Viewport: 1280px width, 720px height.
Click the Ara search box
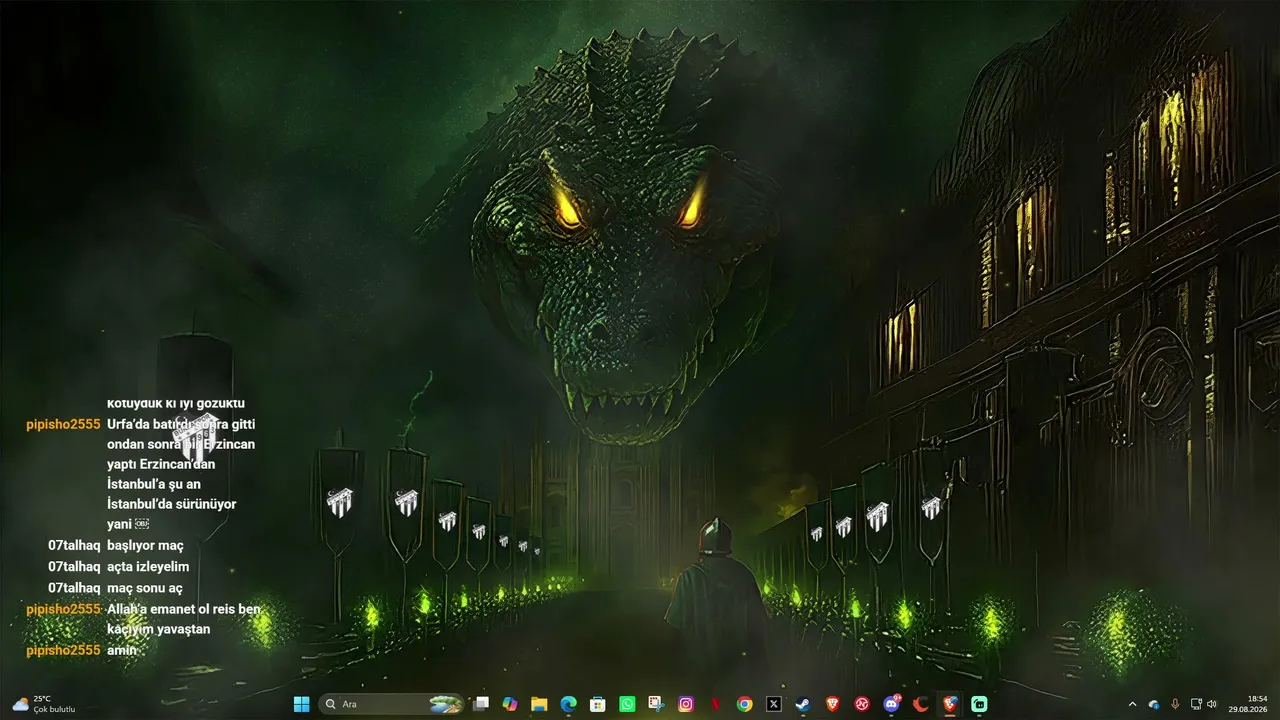point(392,704)
